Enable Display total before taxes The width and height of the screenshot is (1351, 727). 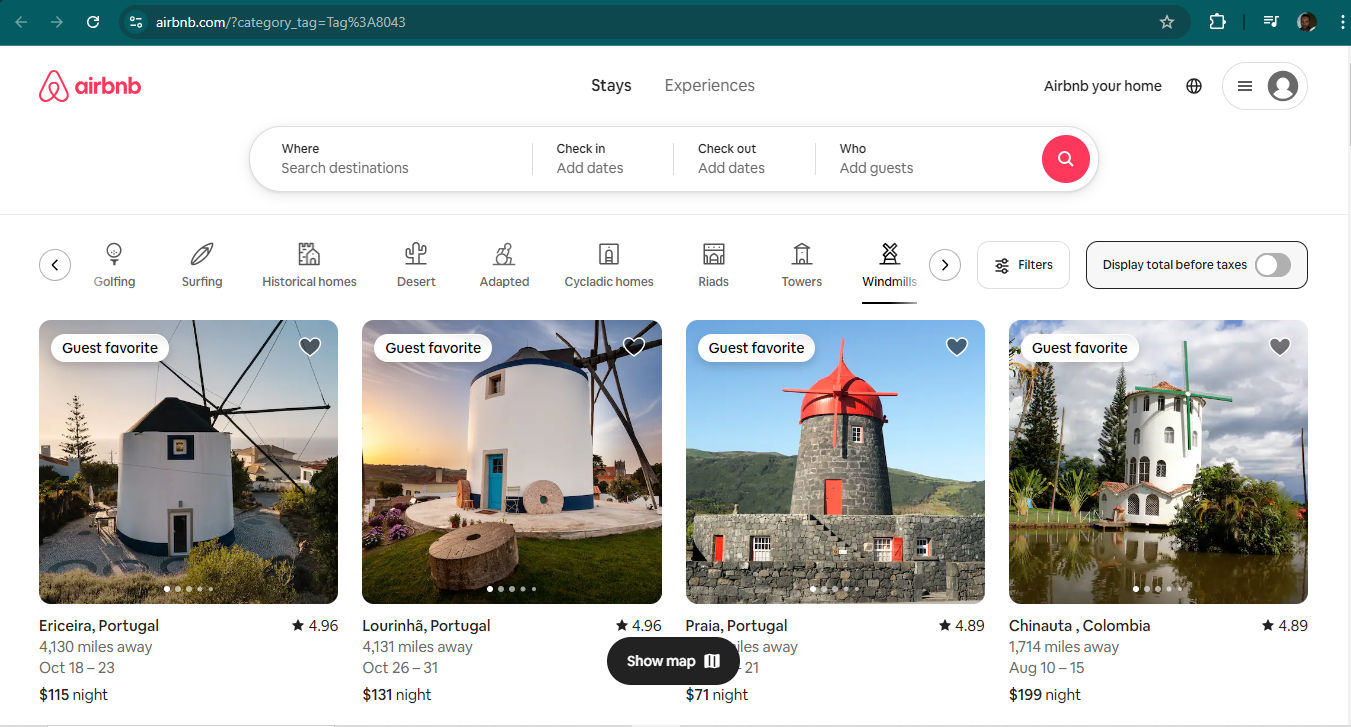pyautogui.click(x=1271, y=265)
